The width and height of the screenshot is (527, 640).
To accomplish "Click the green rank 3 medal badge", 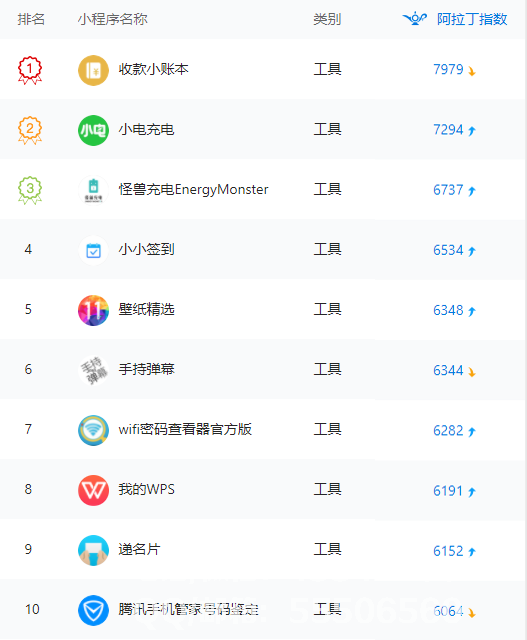I will coord(30,190).
